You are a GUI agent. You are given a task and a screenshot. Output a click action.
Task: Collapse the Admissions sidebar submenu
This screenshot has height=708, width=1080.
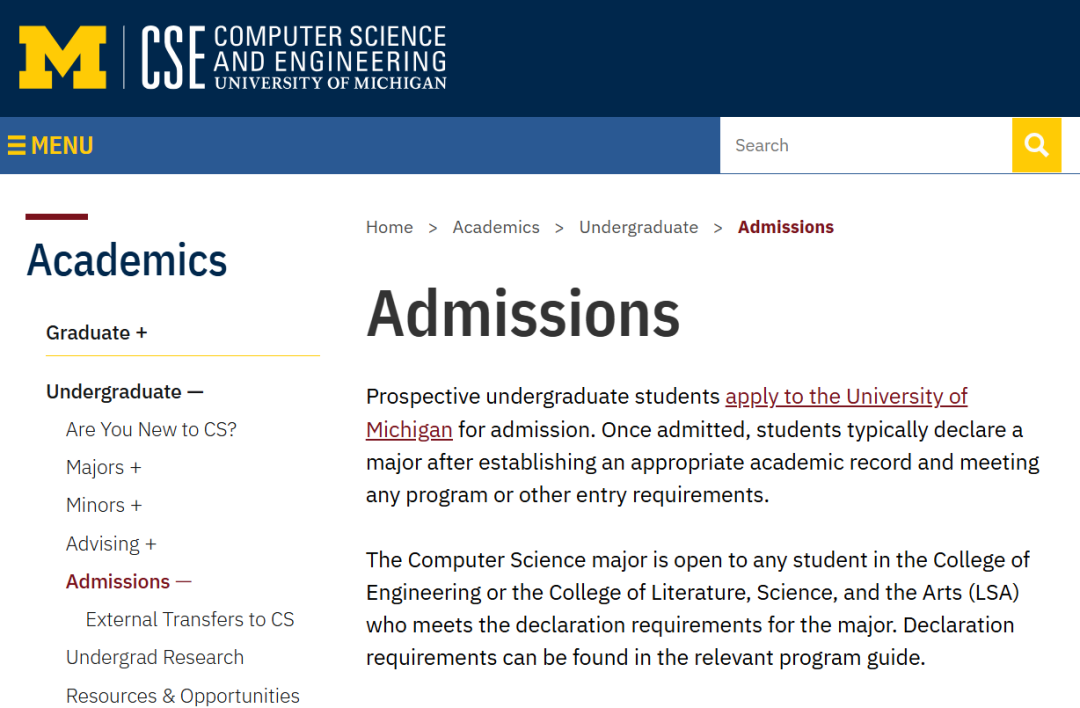[x=183, y=582]
